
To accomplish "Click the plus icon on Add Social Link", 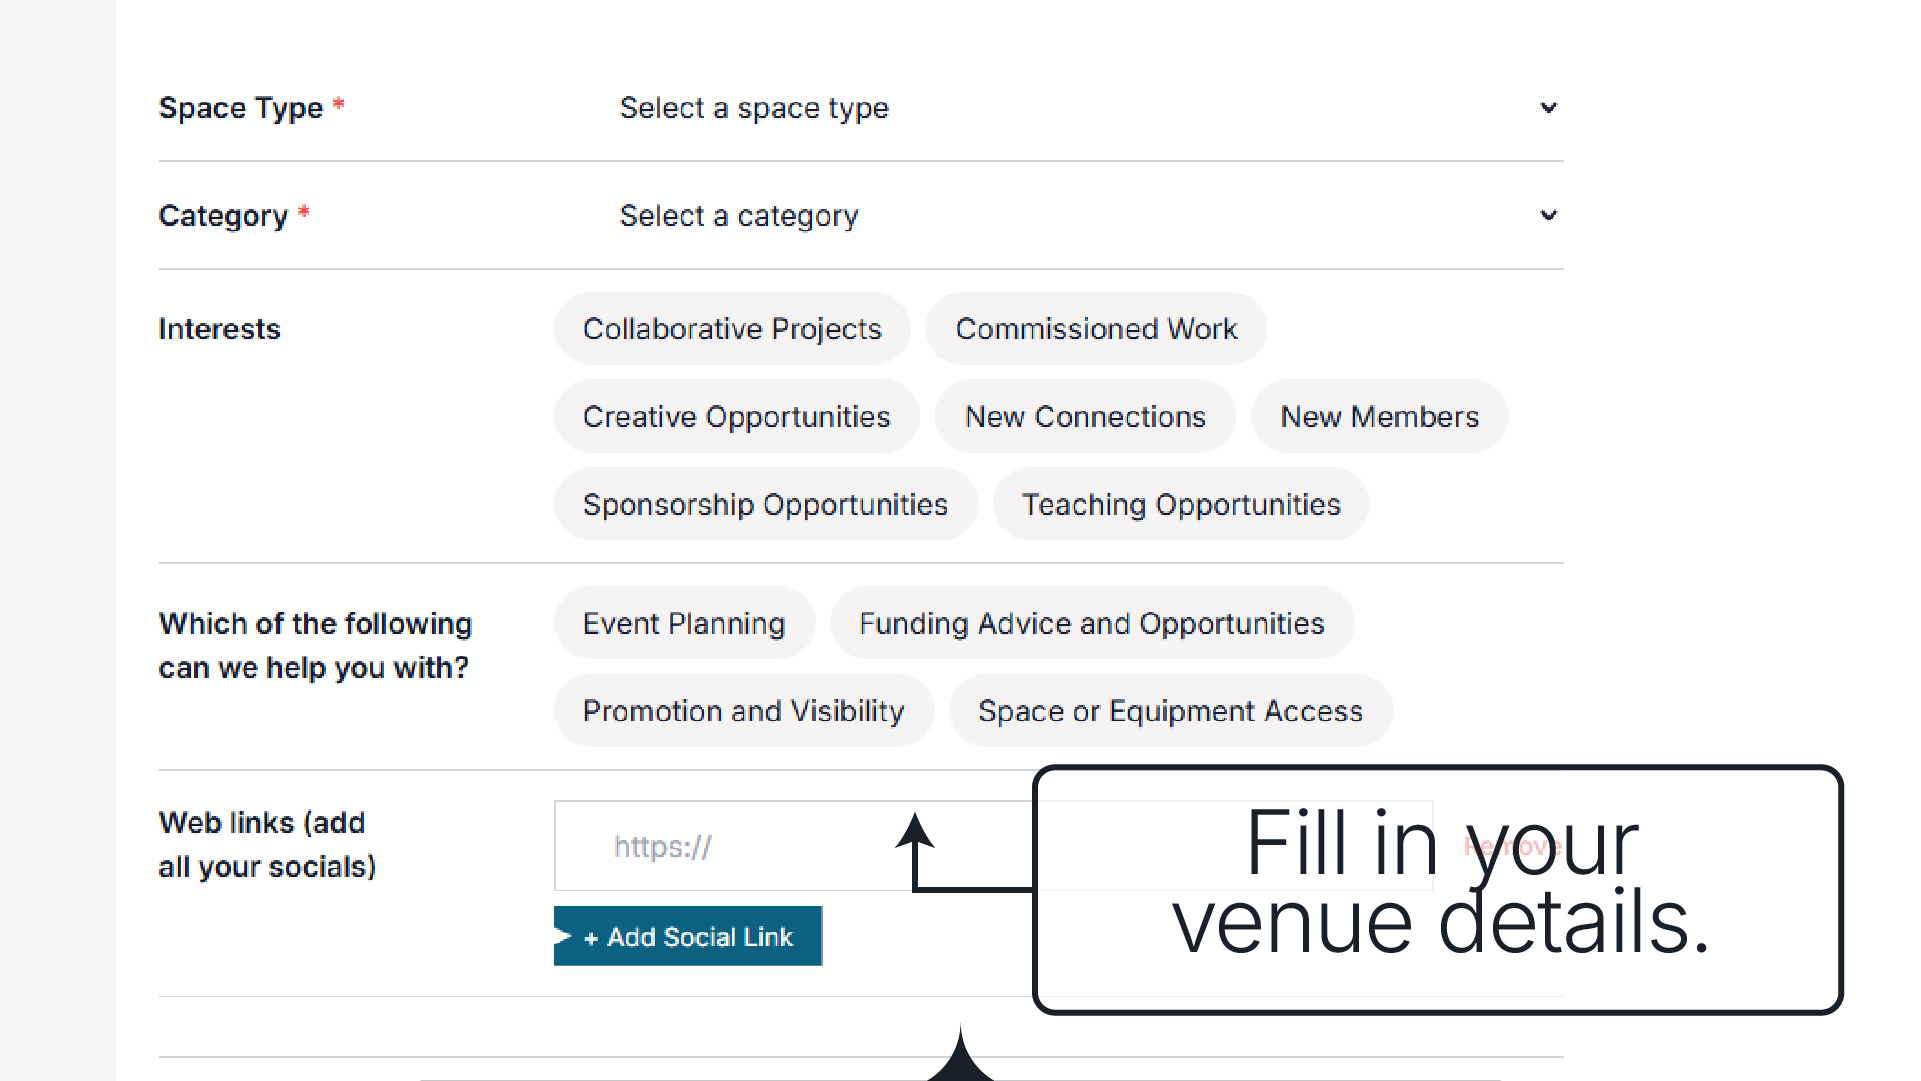I will 591,938.
